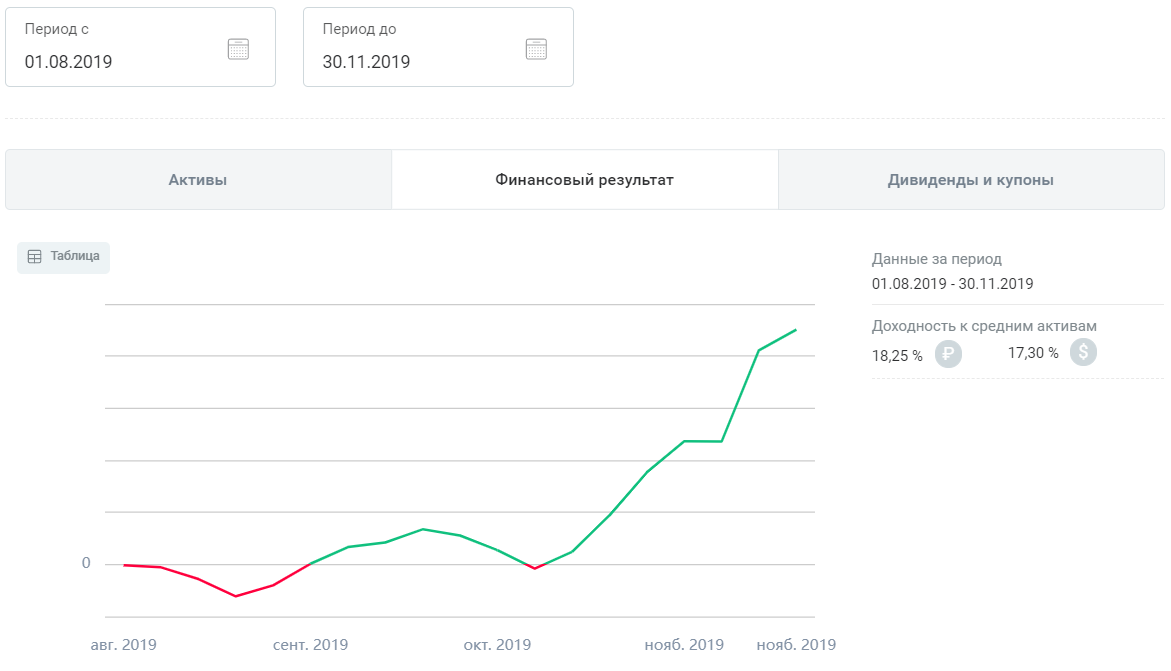
Task: Click the period text 01.08.2019 - 30.11.2019
Action: tap(952, 284)
